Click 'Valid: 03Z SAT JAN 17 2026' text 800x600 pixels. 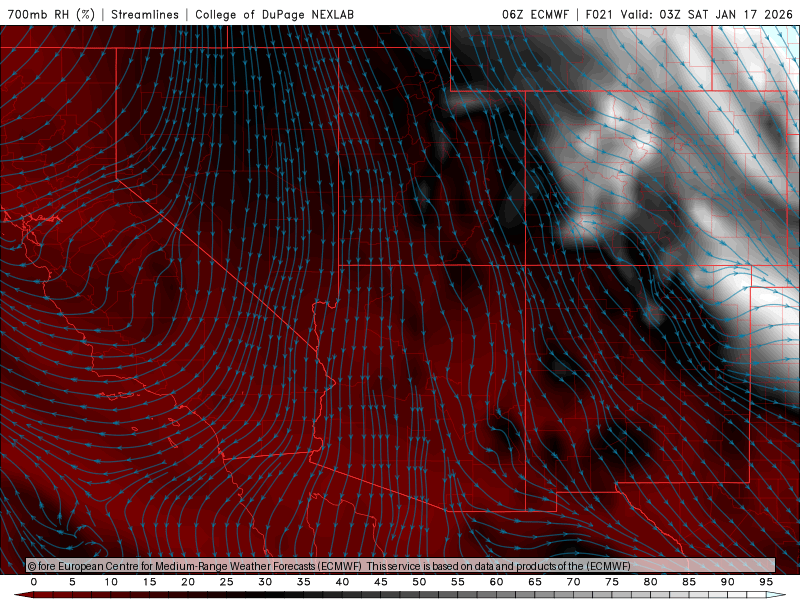click(707, 14)
